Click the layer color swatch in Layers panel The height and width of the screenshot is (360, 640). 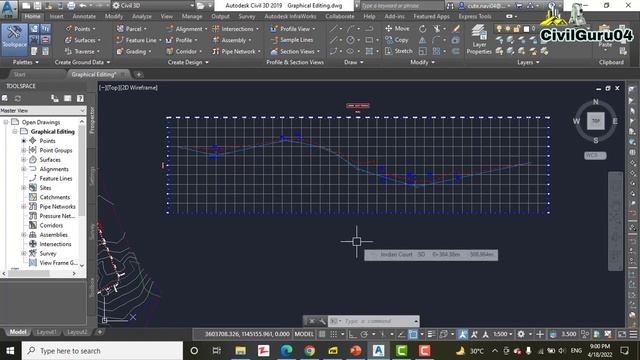526,29
